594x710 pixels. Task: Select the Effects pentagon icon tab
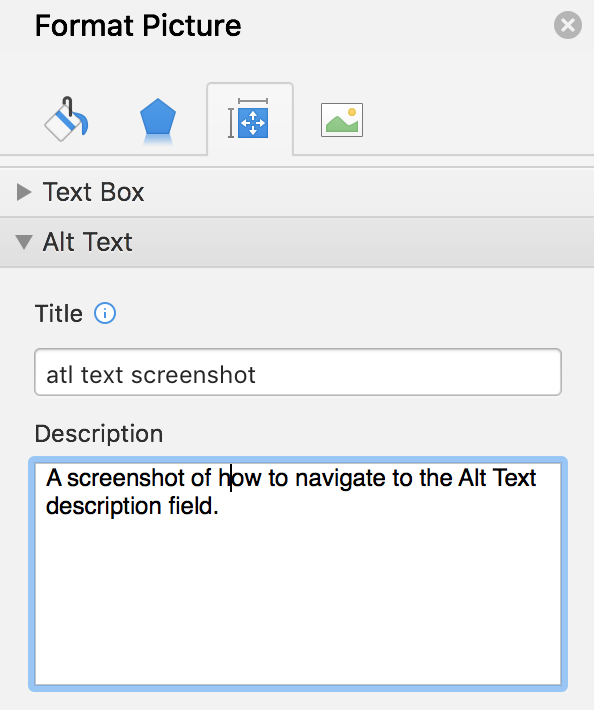(158, 121)
